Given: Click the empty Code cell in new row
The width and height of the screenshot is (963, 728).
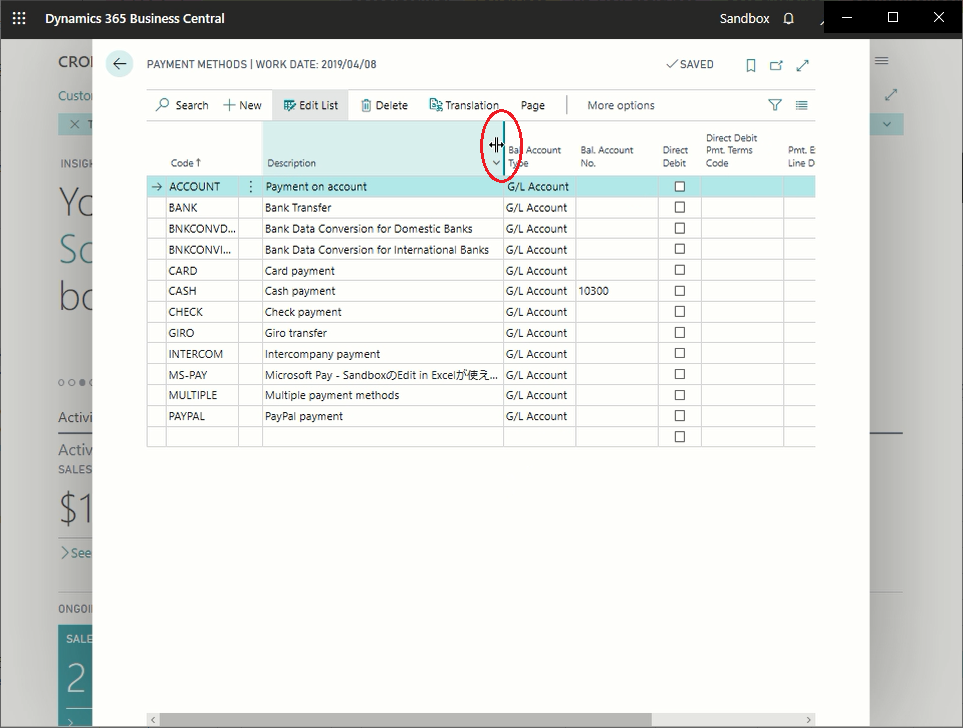Looking at the screenshot, I should coord(202,437).
